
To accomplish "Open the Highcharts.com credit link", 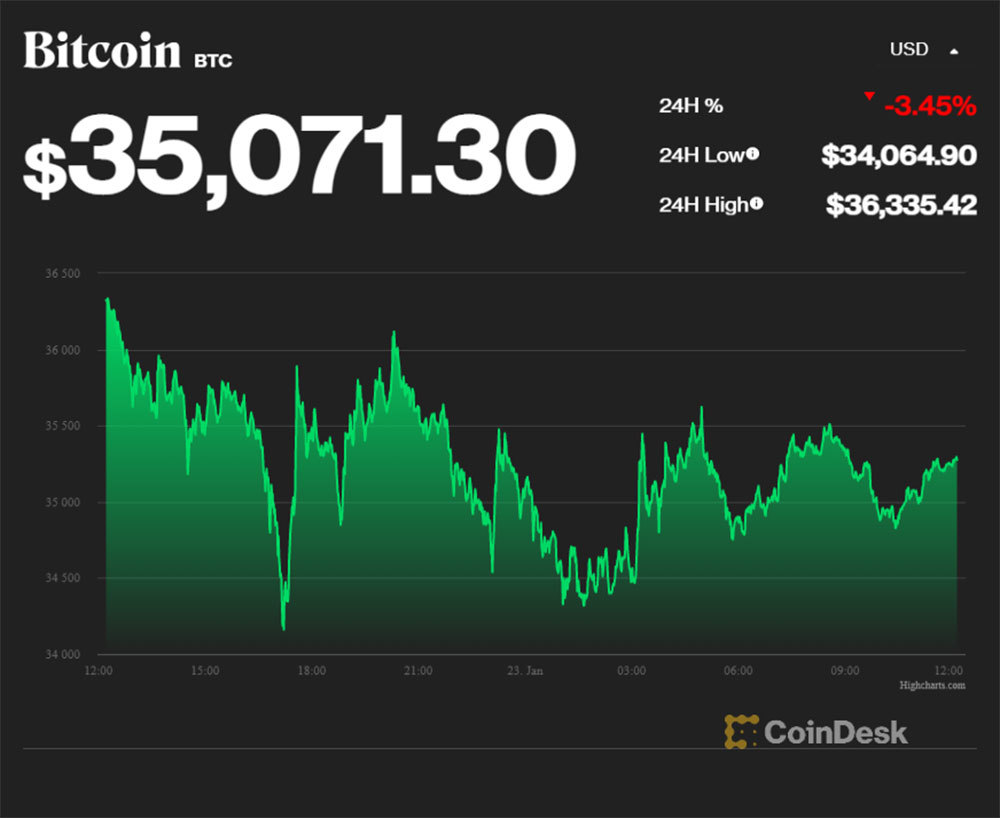I will click(x=931, y=685).
